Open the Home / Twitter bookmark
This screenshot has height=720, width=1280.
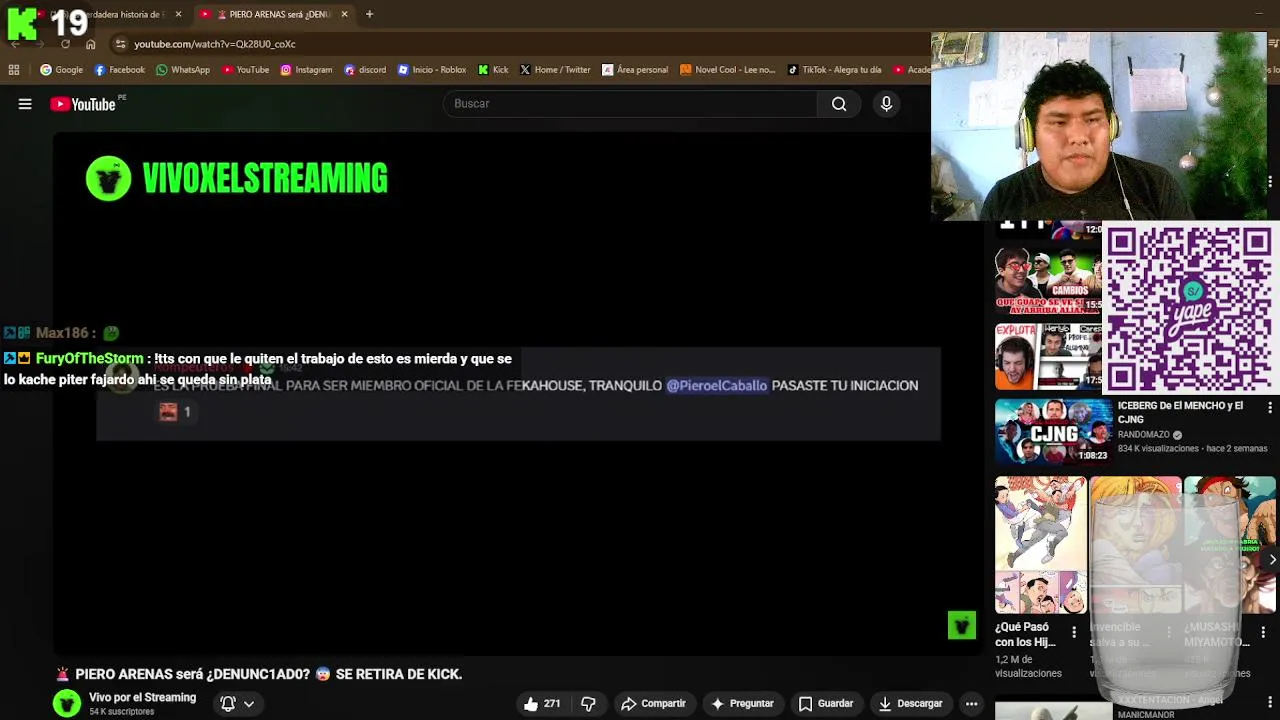click(555, 70)
